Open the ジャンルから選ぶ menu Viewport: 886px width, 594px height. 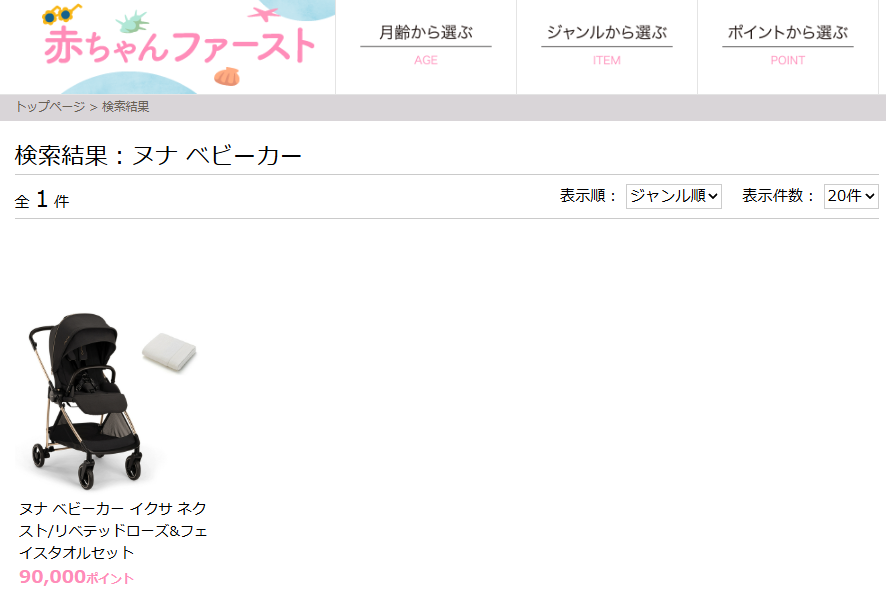tap(607, 32)
